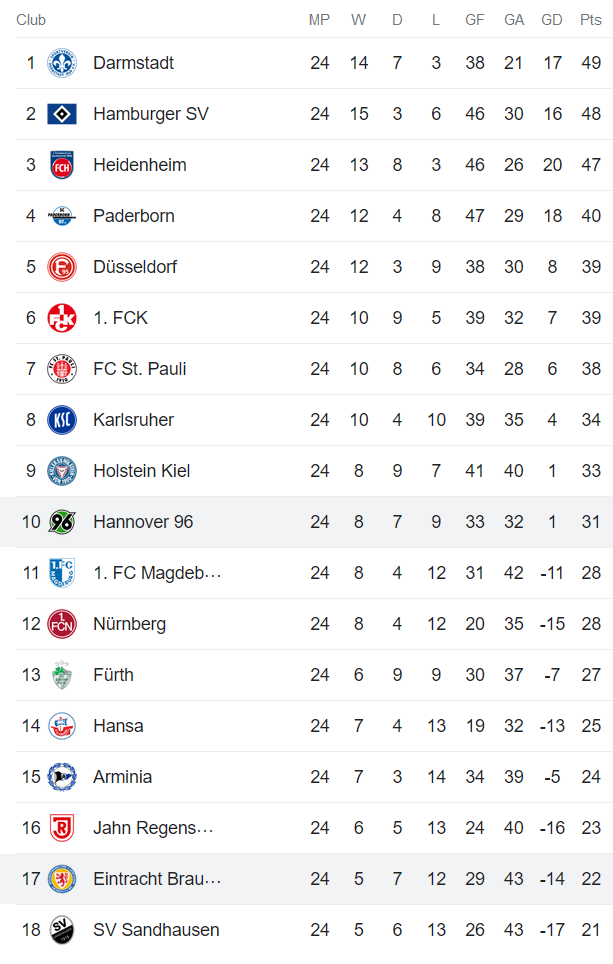613x964 pixels.
Task: Click the Hannover 96 logo
Action: tap(62, 522)
